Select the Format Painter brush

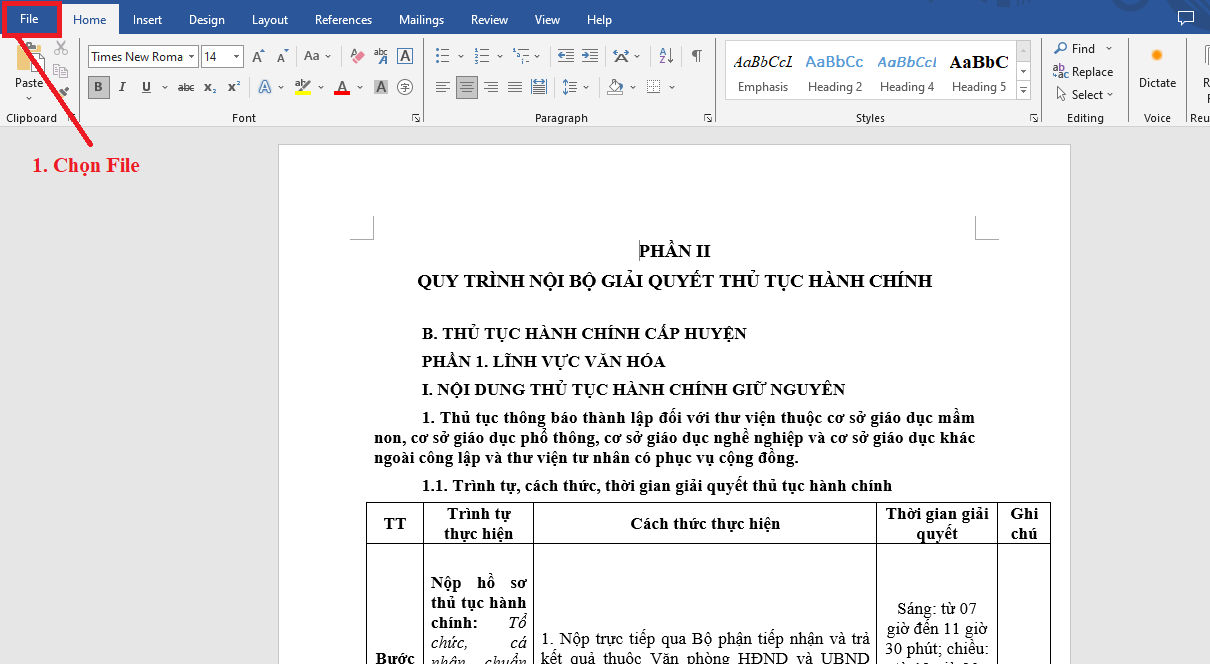pos(63,93)
